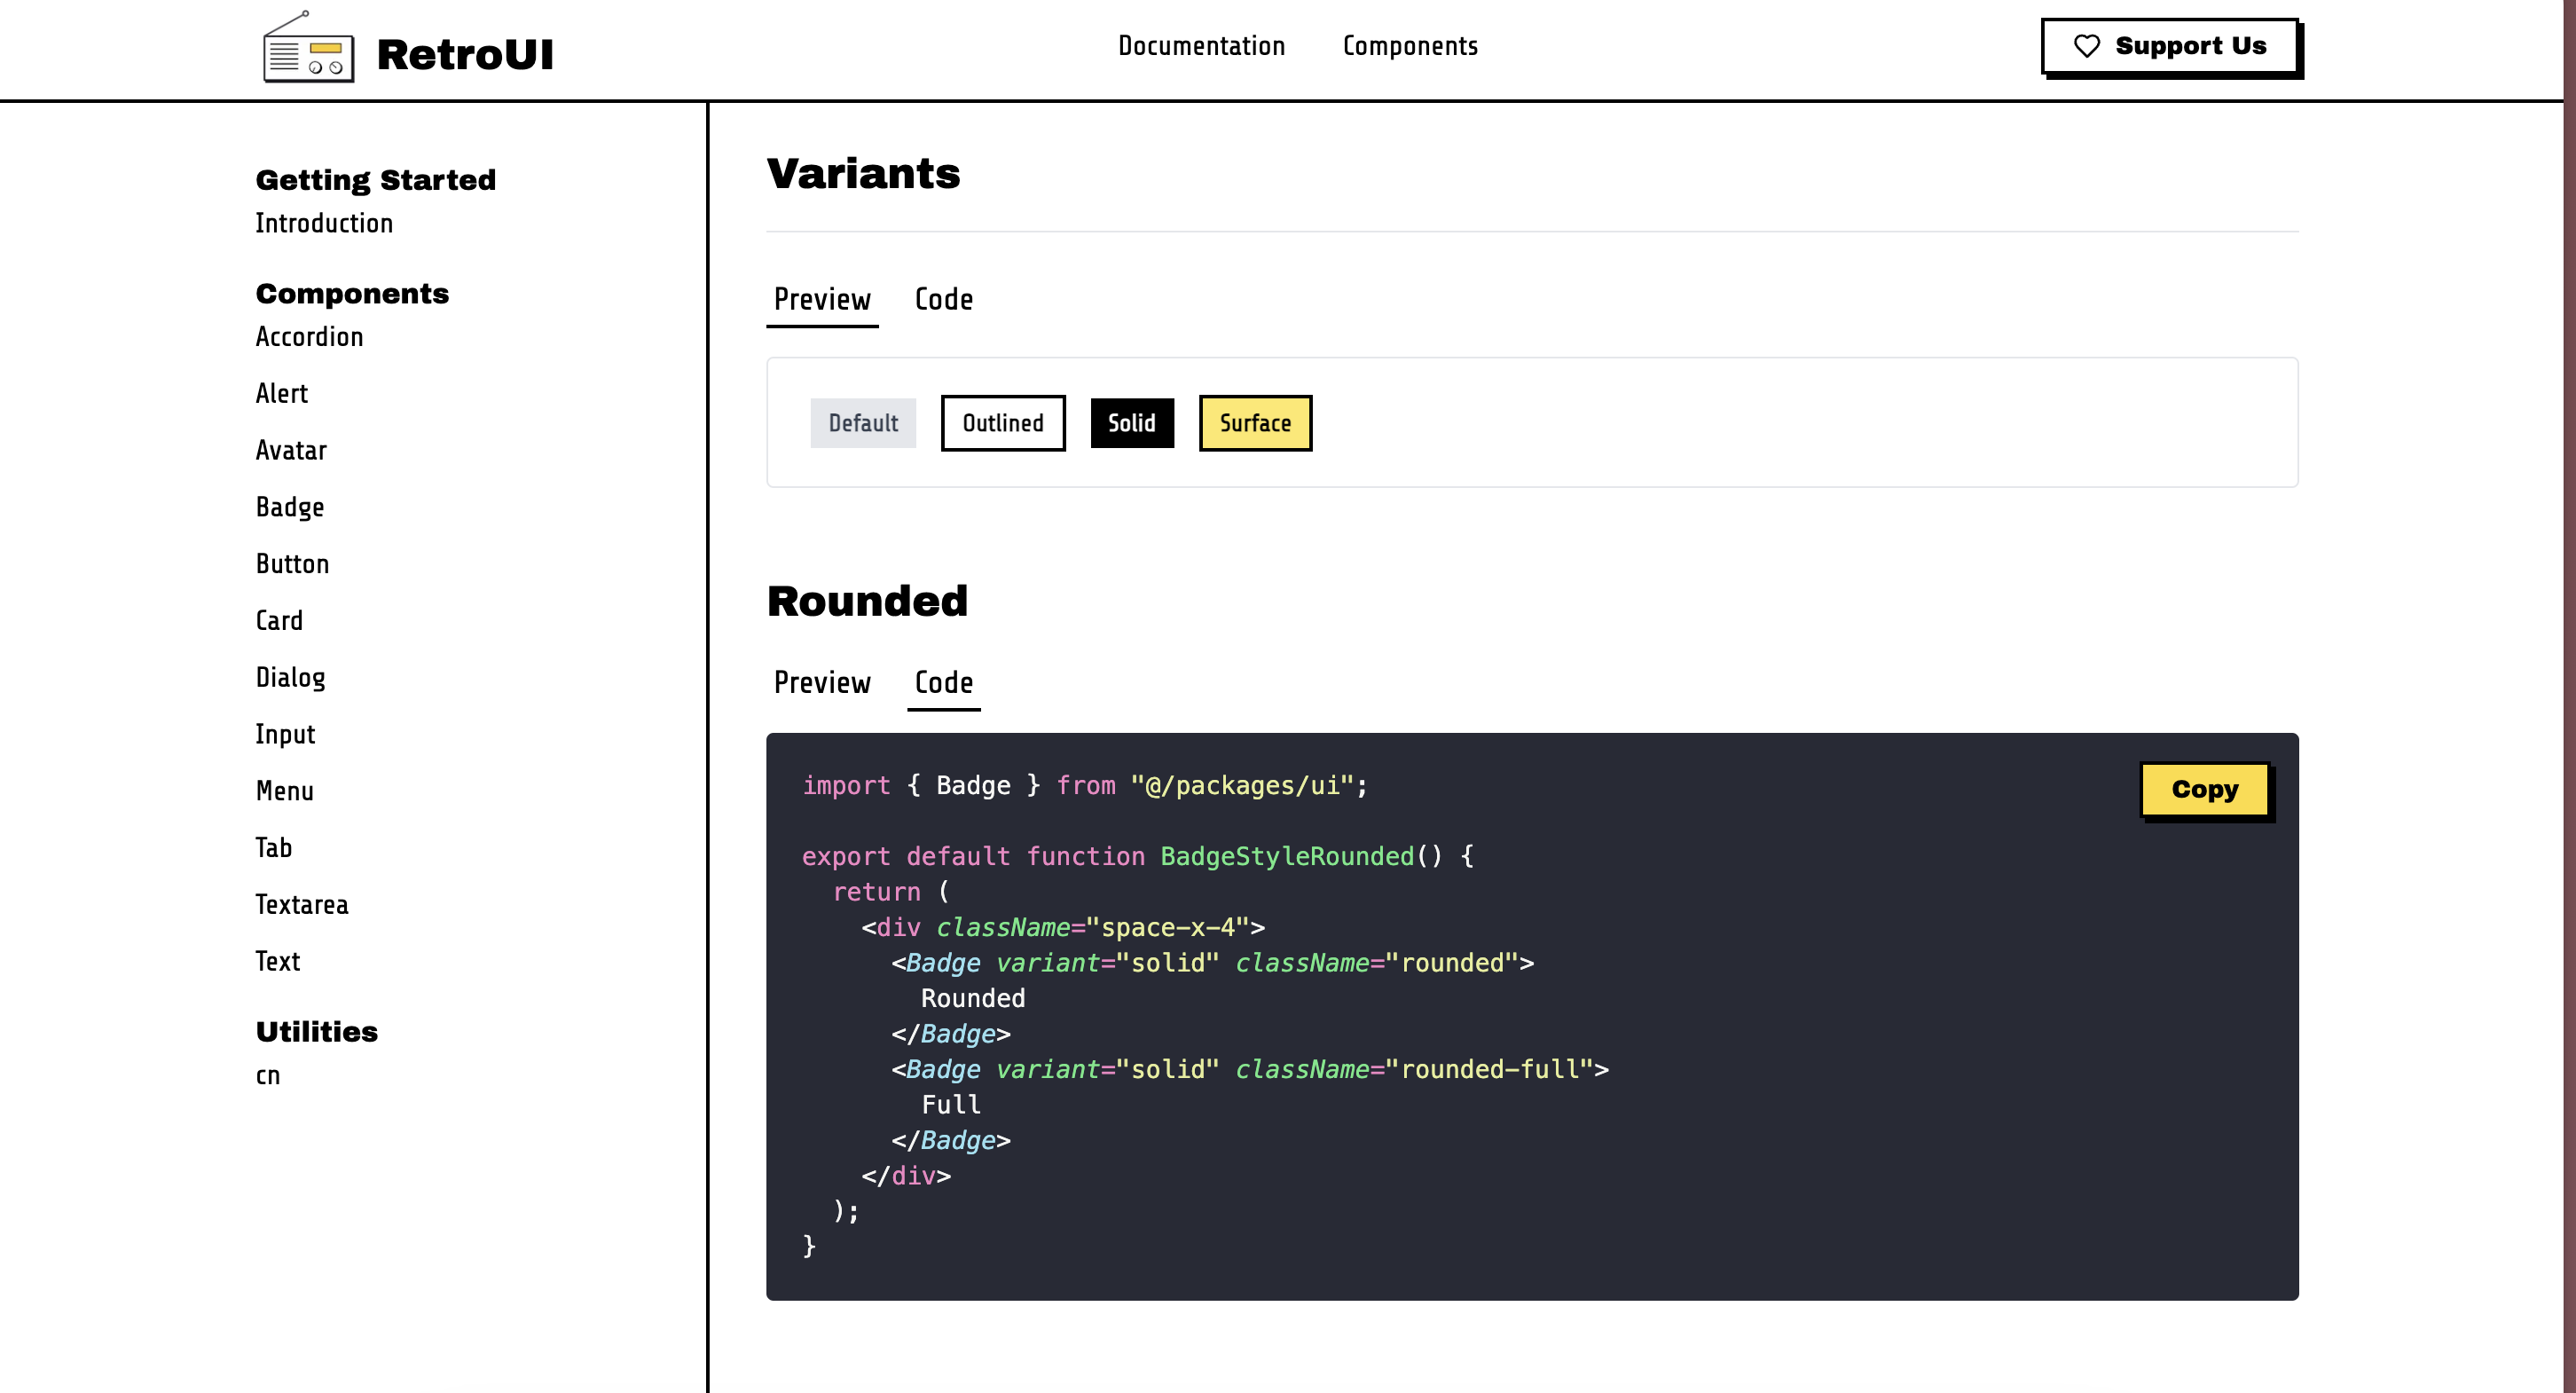Open the Dialog component page
2576x1393 pixels.
click(x=291, y=678)
